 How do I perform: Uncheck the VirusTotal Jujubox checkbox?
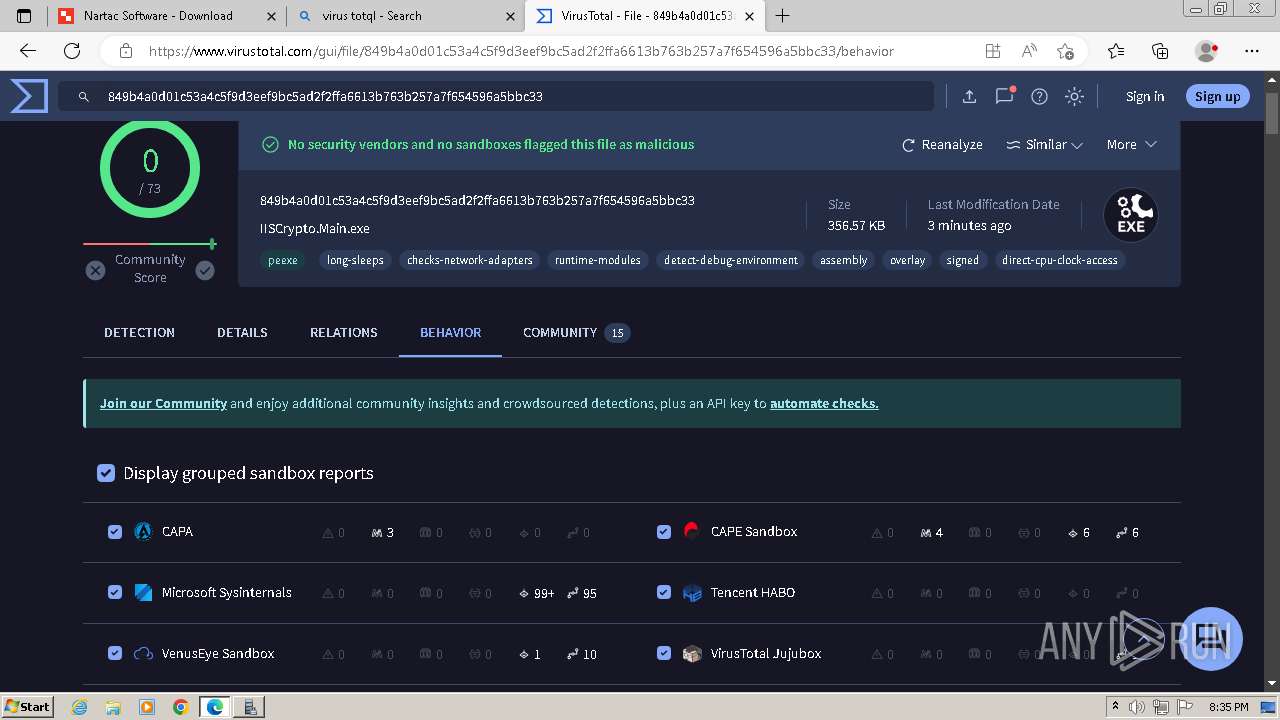(x=664, y=653)
